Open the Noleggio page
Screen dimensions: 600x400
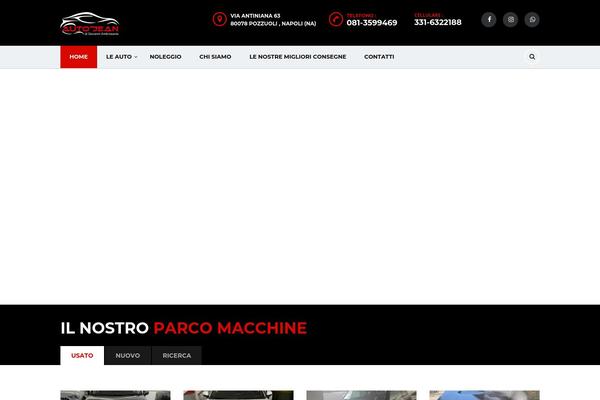(165, 57)
